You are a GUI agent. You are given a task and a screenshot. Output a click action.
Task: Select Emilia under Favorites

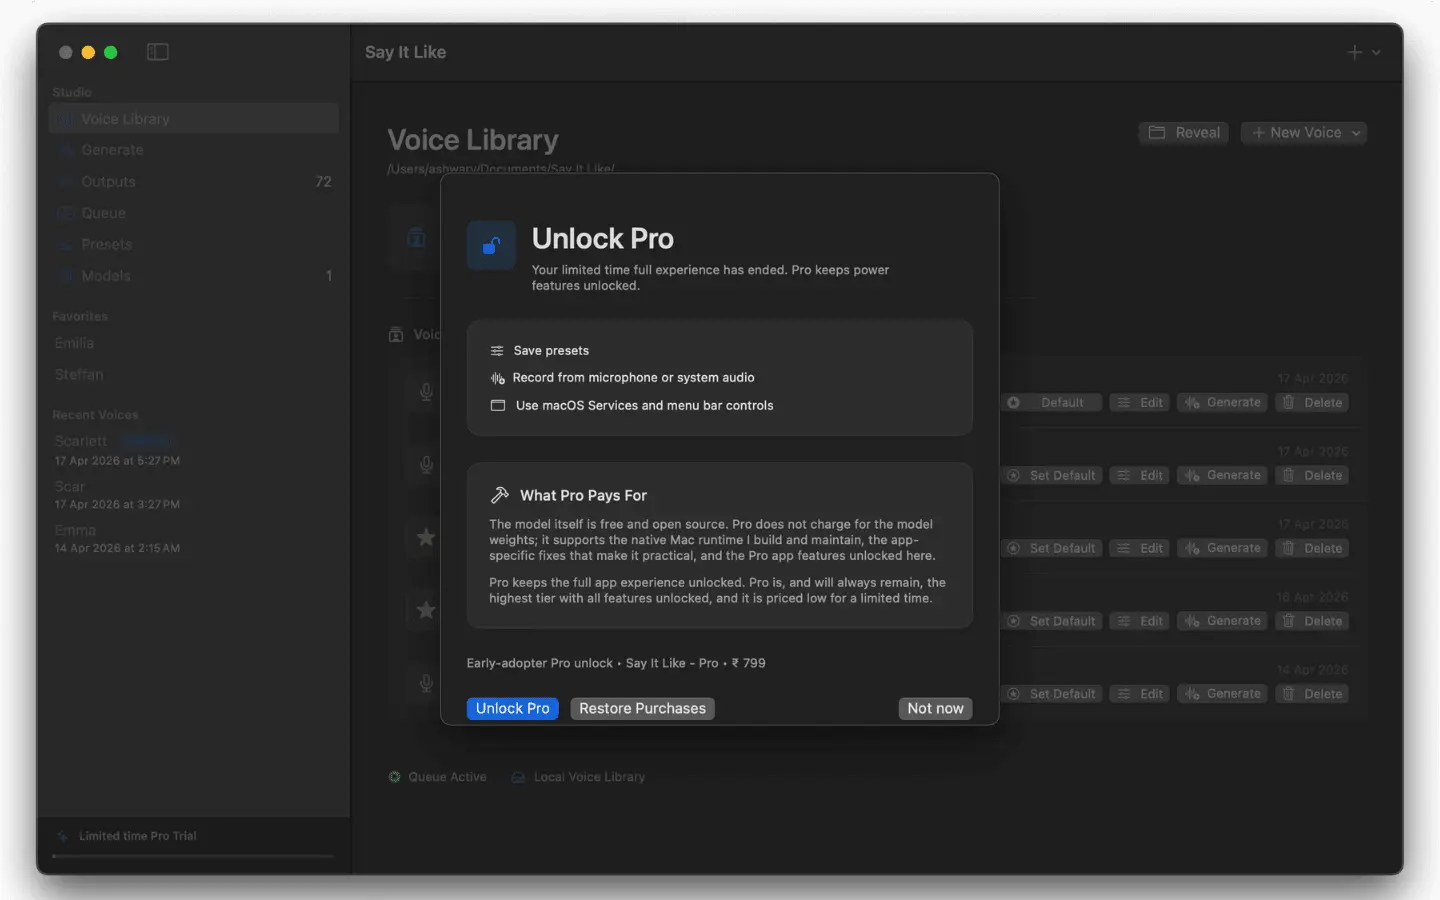[x=75, y=343]
